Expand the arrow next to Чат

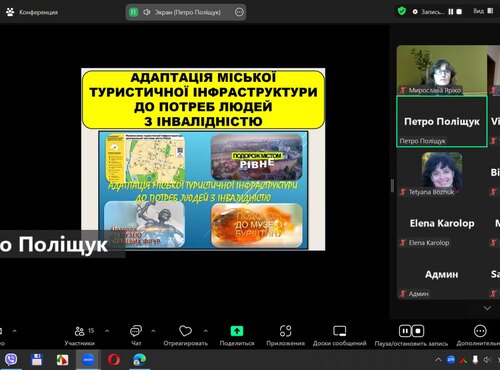pos(153,331)
